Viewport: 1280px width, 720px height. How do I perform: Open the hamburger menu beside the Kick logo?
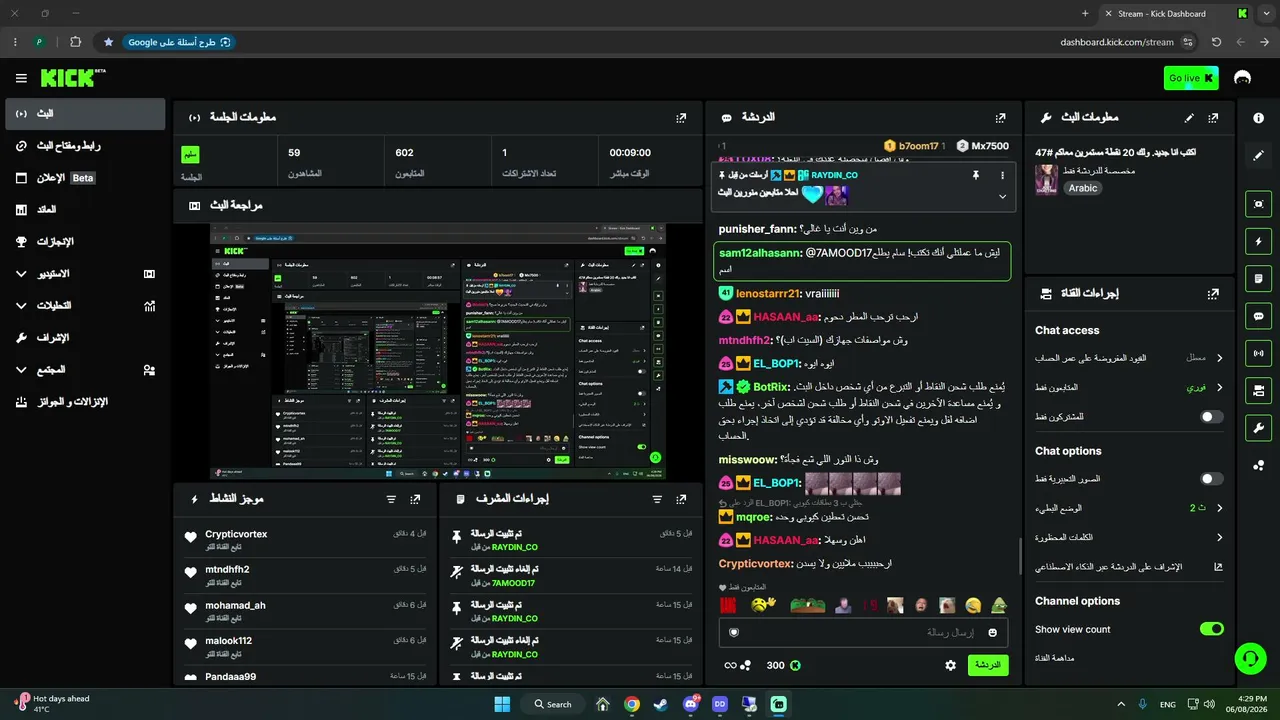[x=21, y=78]
